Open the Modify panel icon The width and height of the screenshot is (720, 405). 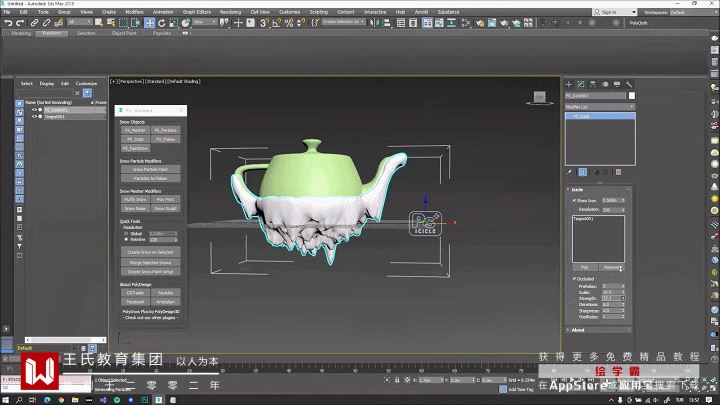581,84
